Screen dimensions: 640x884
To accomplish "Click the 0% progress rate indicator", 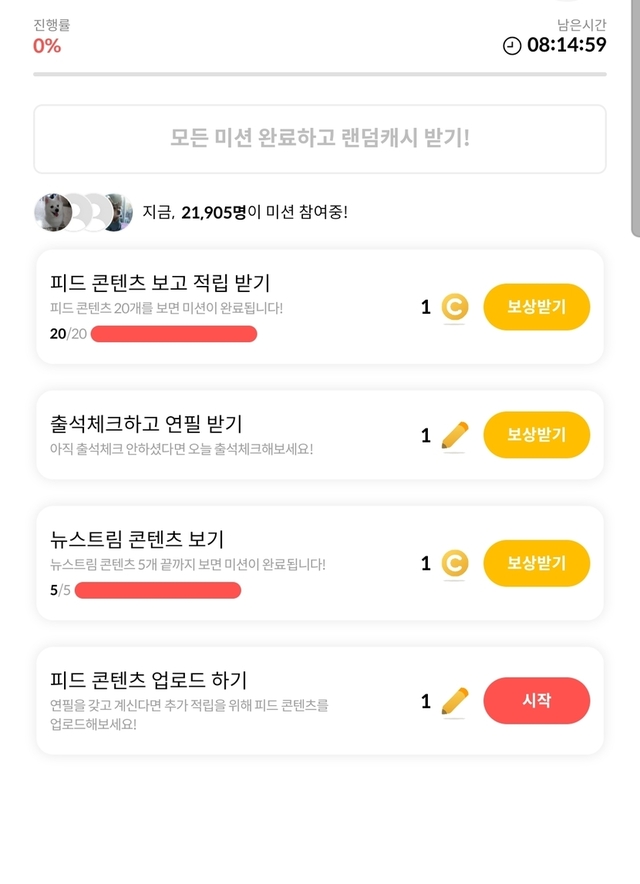I will pos(47,45).
